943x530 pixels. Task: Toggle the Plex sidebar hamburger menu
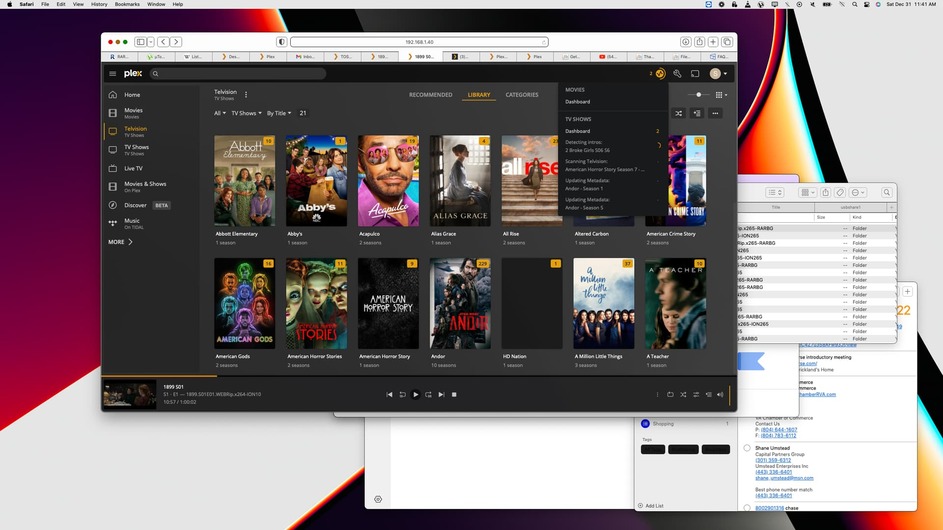[x=112, y=74]
